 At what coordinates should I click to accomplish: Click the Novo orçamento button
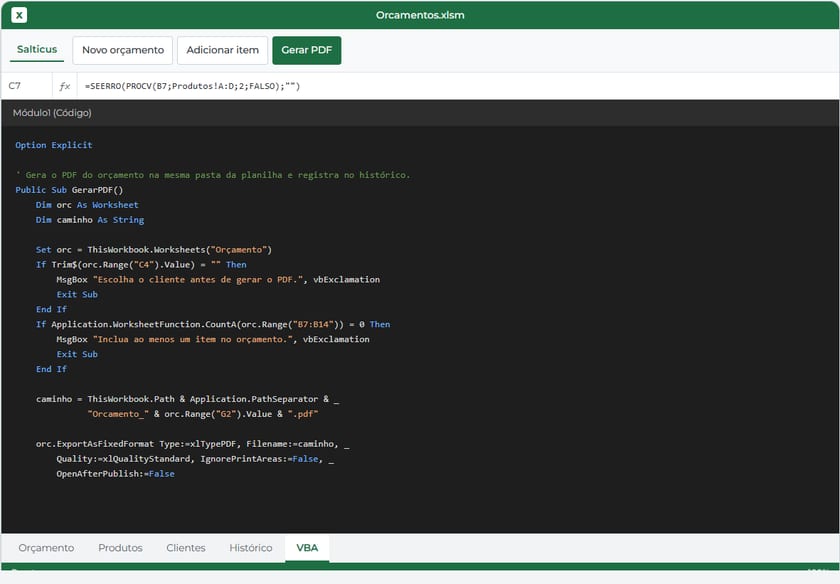[123, 50]
